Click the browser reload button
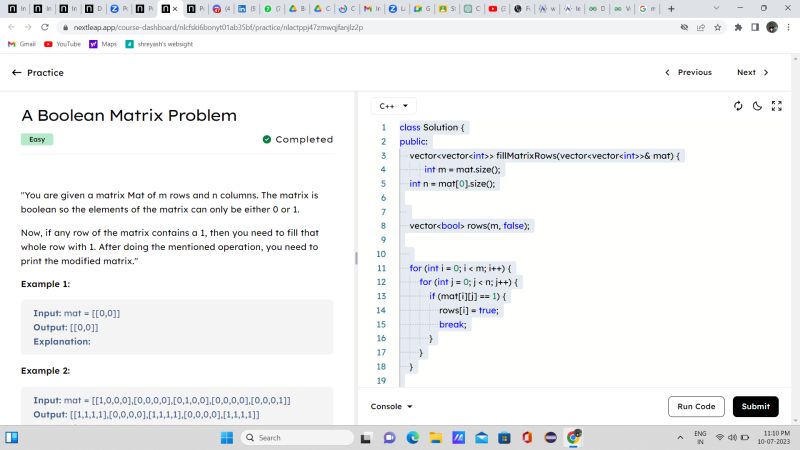Viewport: 800px width, 450px height. (x=44, y=27)
